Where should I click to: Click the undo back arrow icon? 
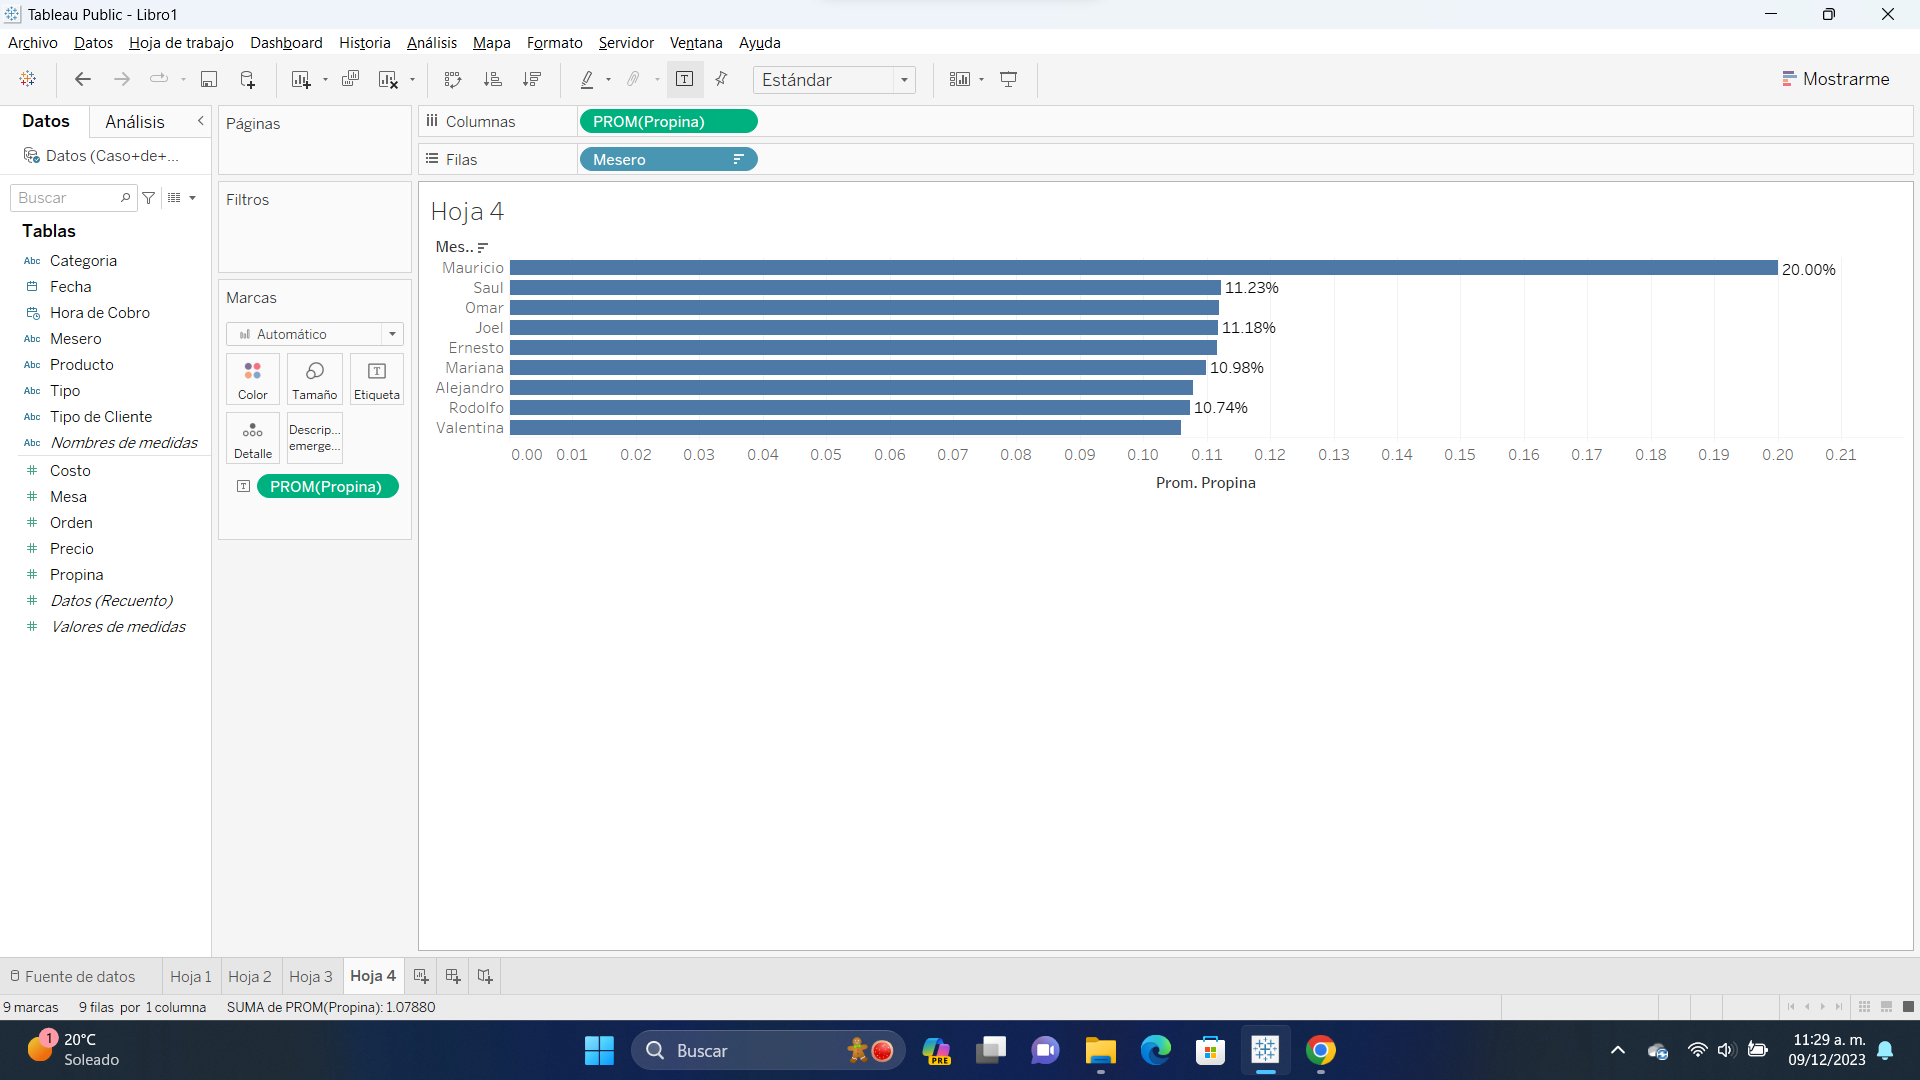(83, 79)
